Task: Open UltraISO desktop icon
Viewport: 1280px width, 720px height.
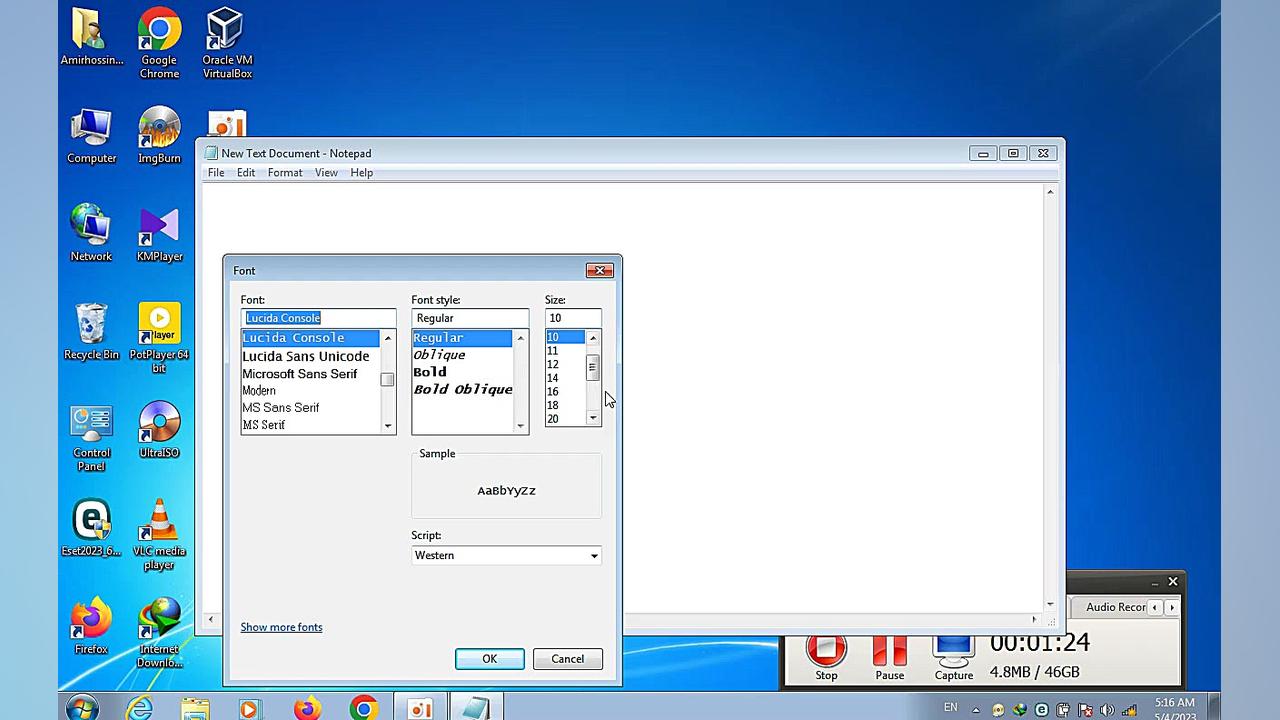Action: click(159, 425)
